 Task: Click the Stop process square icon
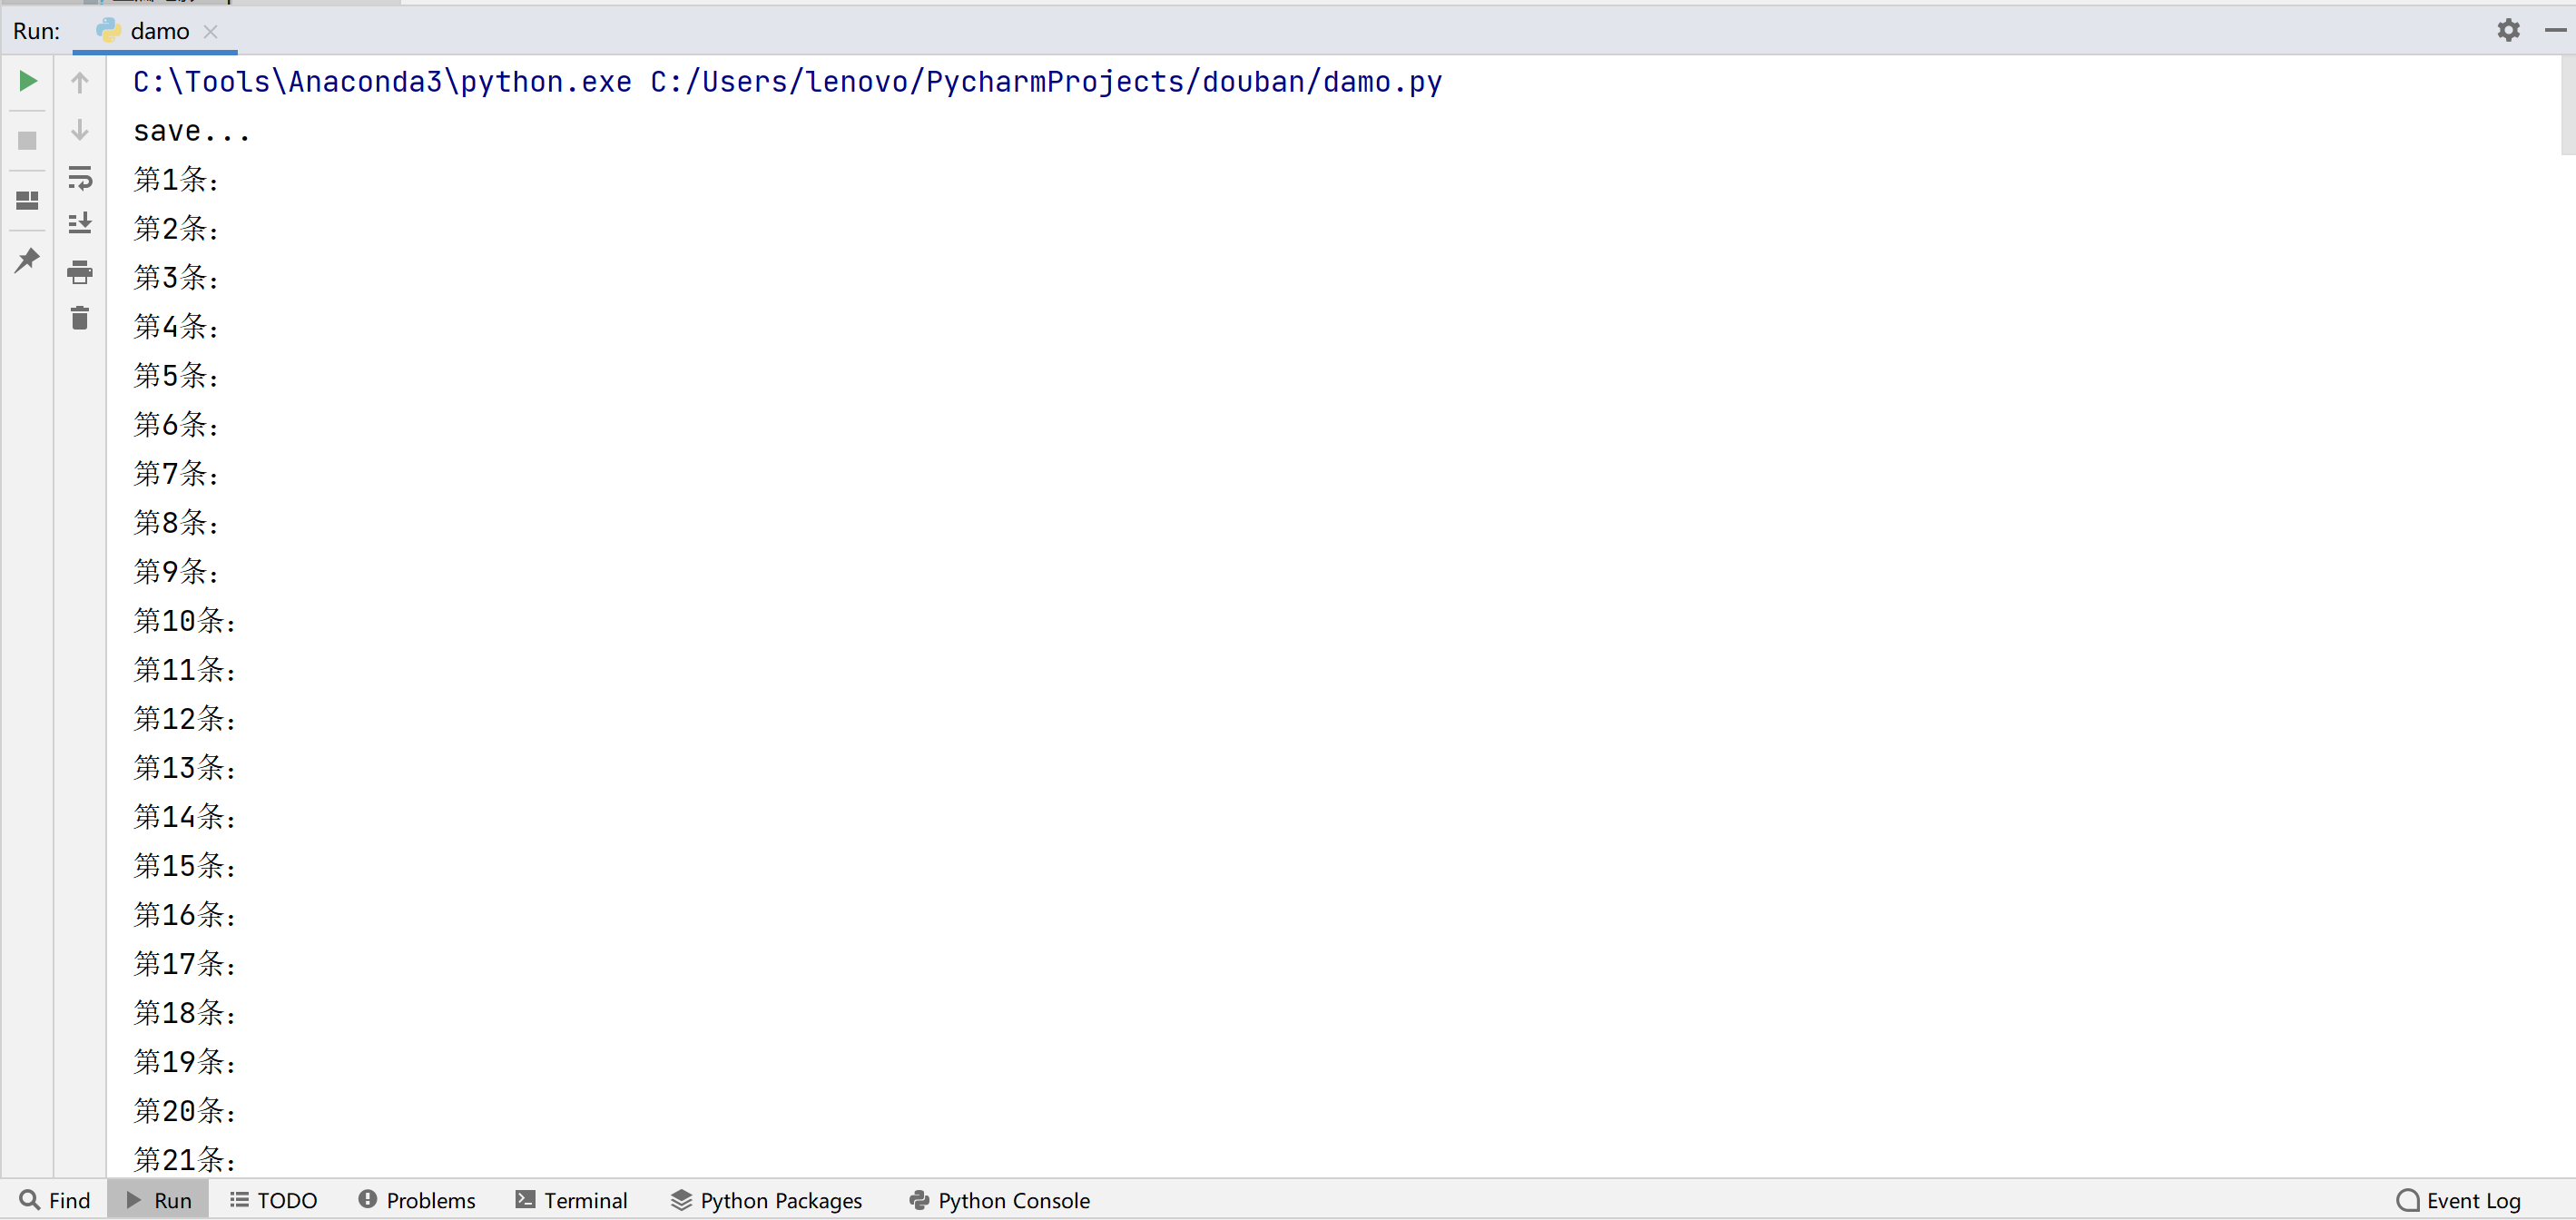click(28, 141)
